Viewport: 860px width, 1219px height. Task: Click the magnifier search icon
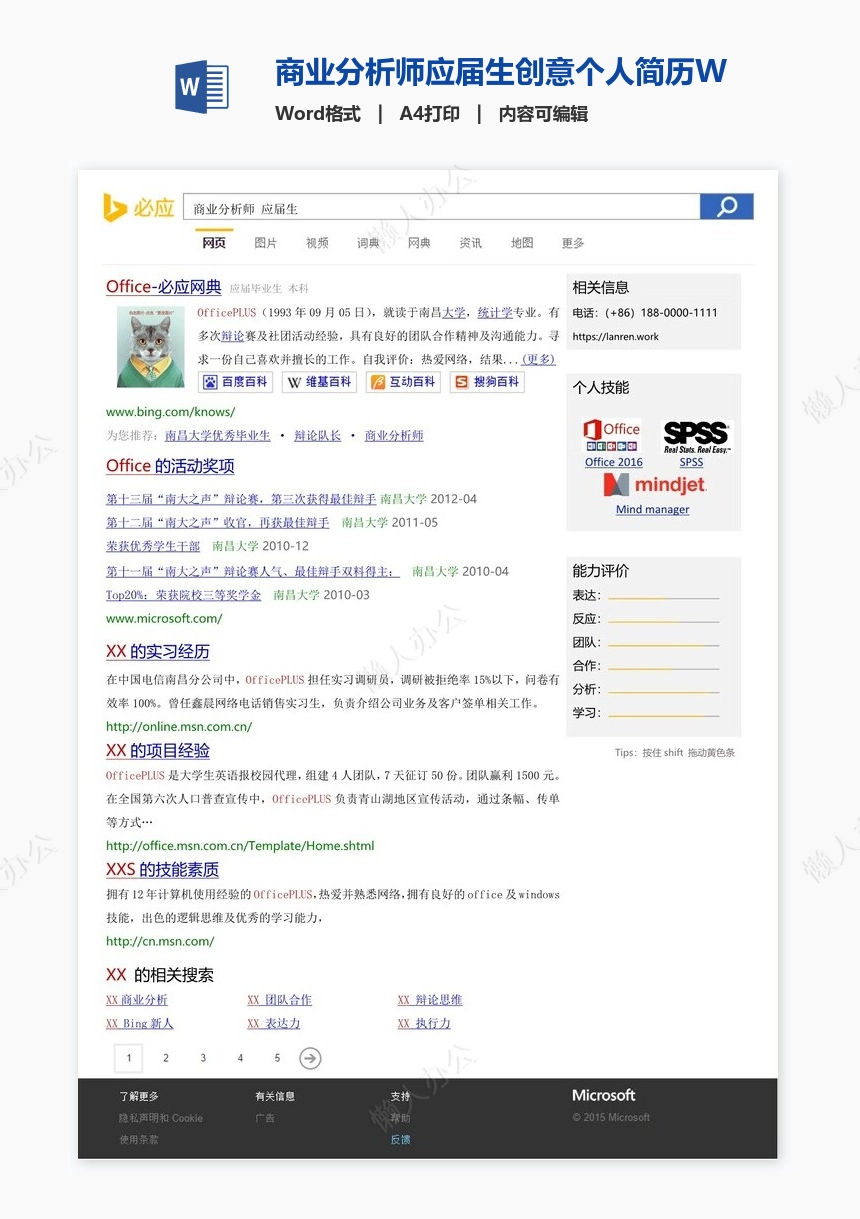tap(726, 206)
